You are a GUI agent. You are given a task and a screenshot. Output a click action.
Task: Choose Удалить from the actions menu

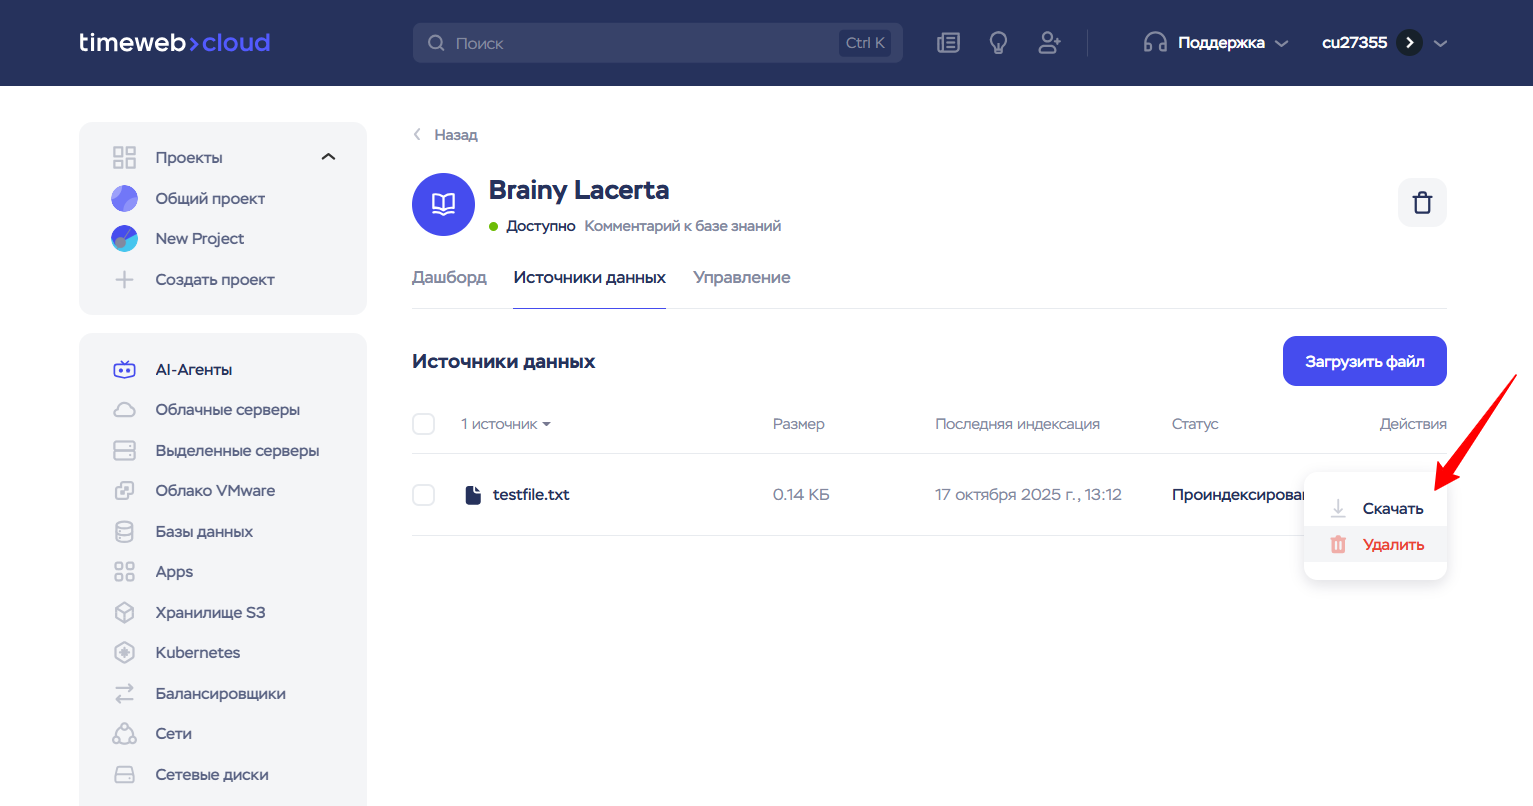pos(1392,545)
